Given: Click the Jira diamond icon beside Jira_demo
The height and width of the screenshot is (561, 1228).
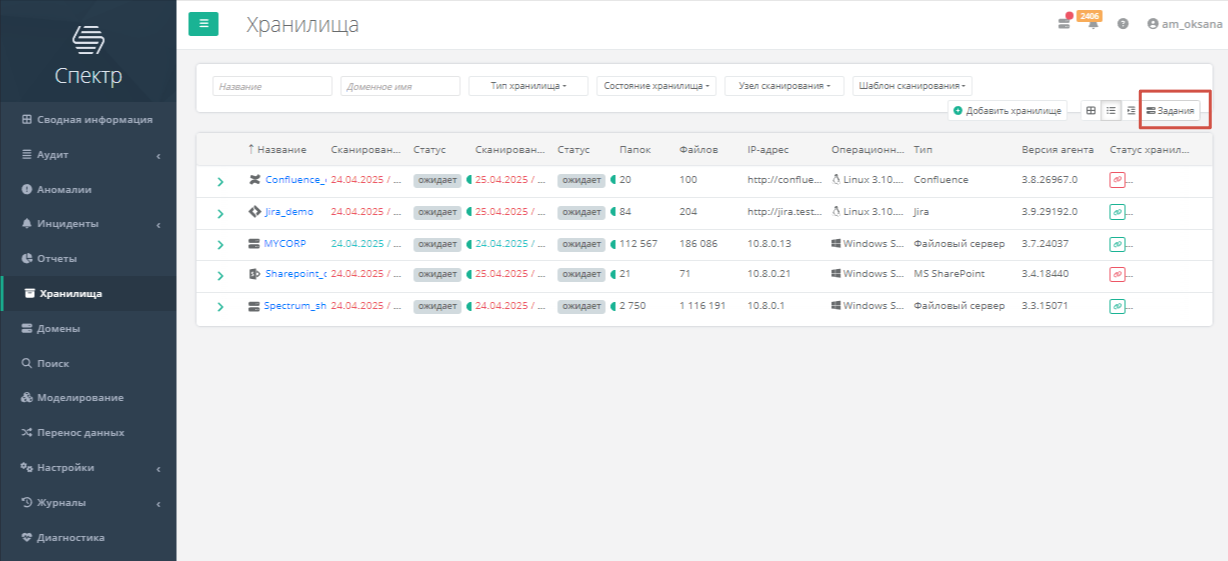Looking at the screenshot, I should tap(254, 212).
